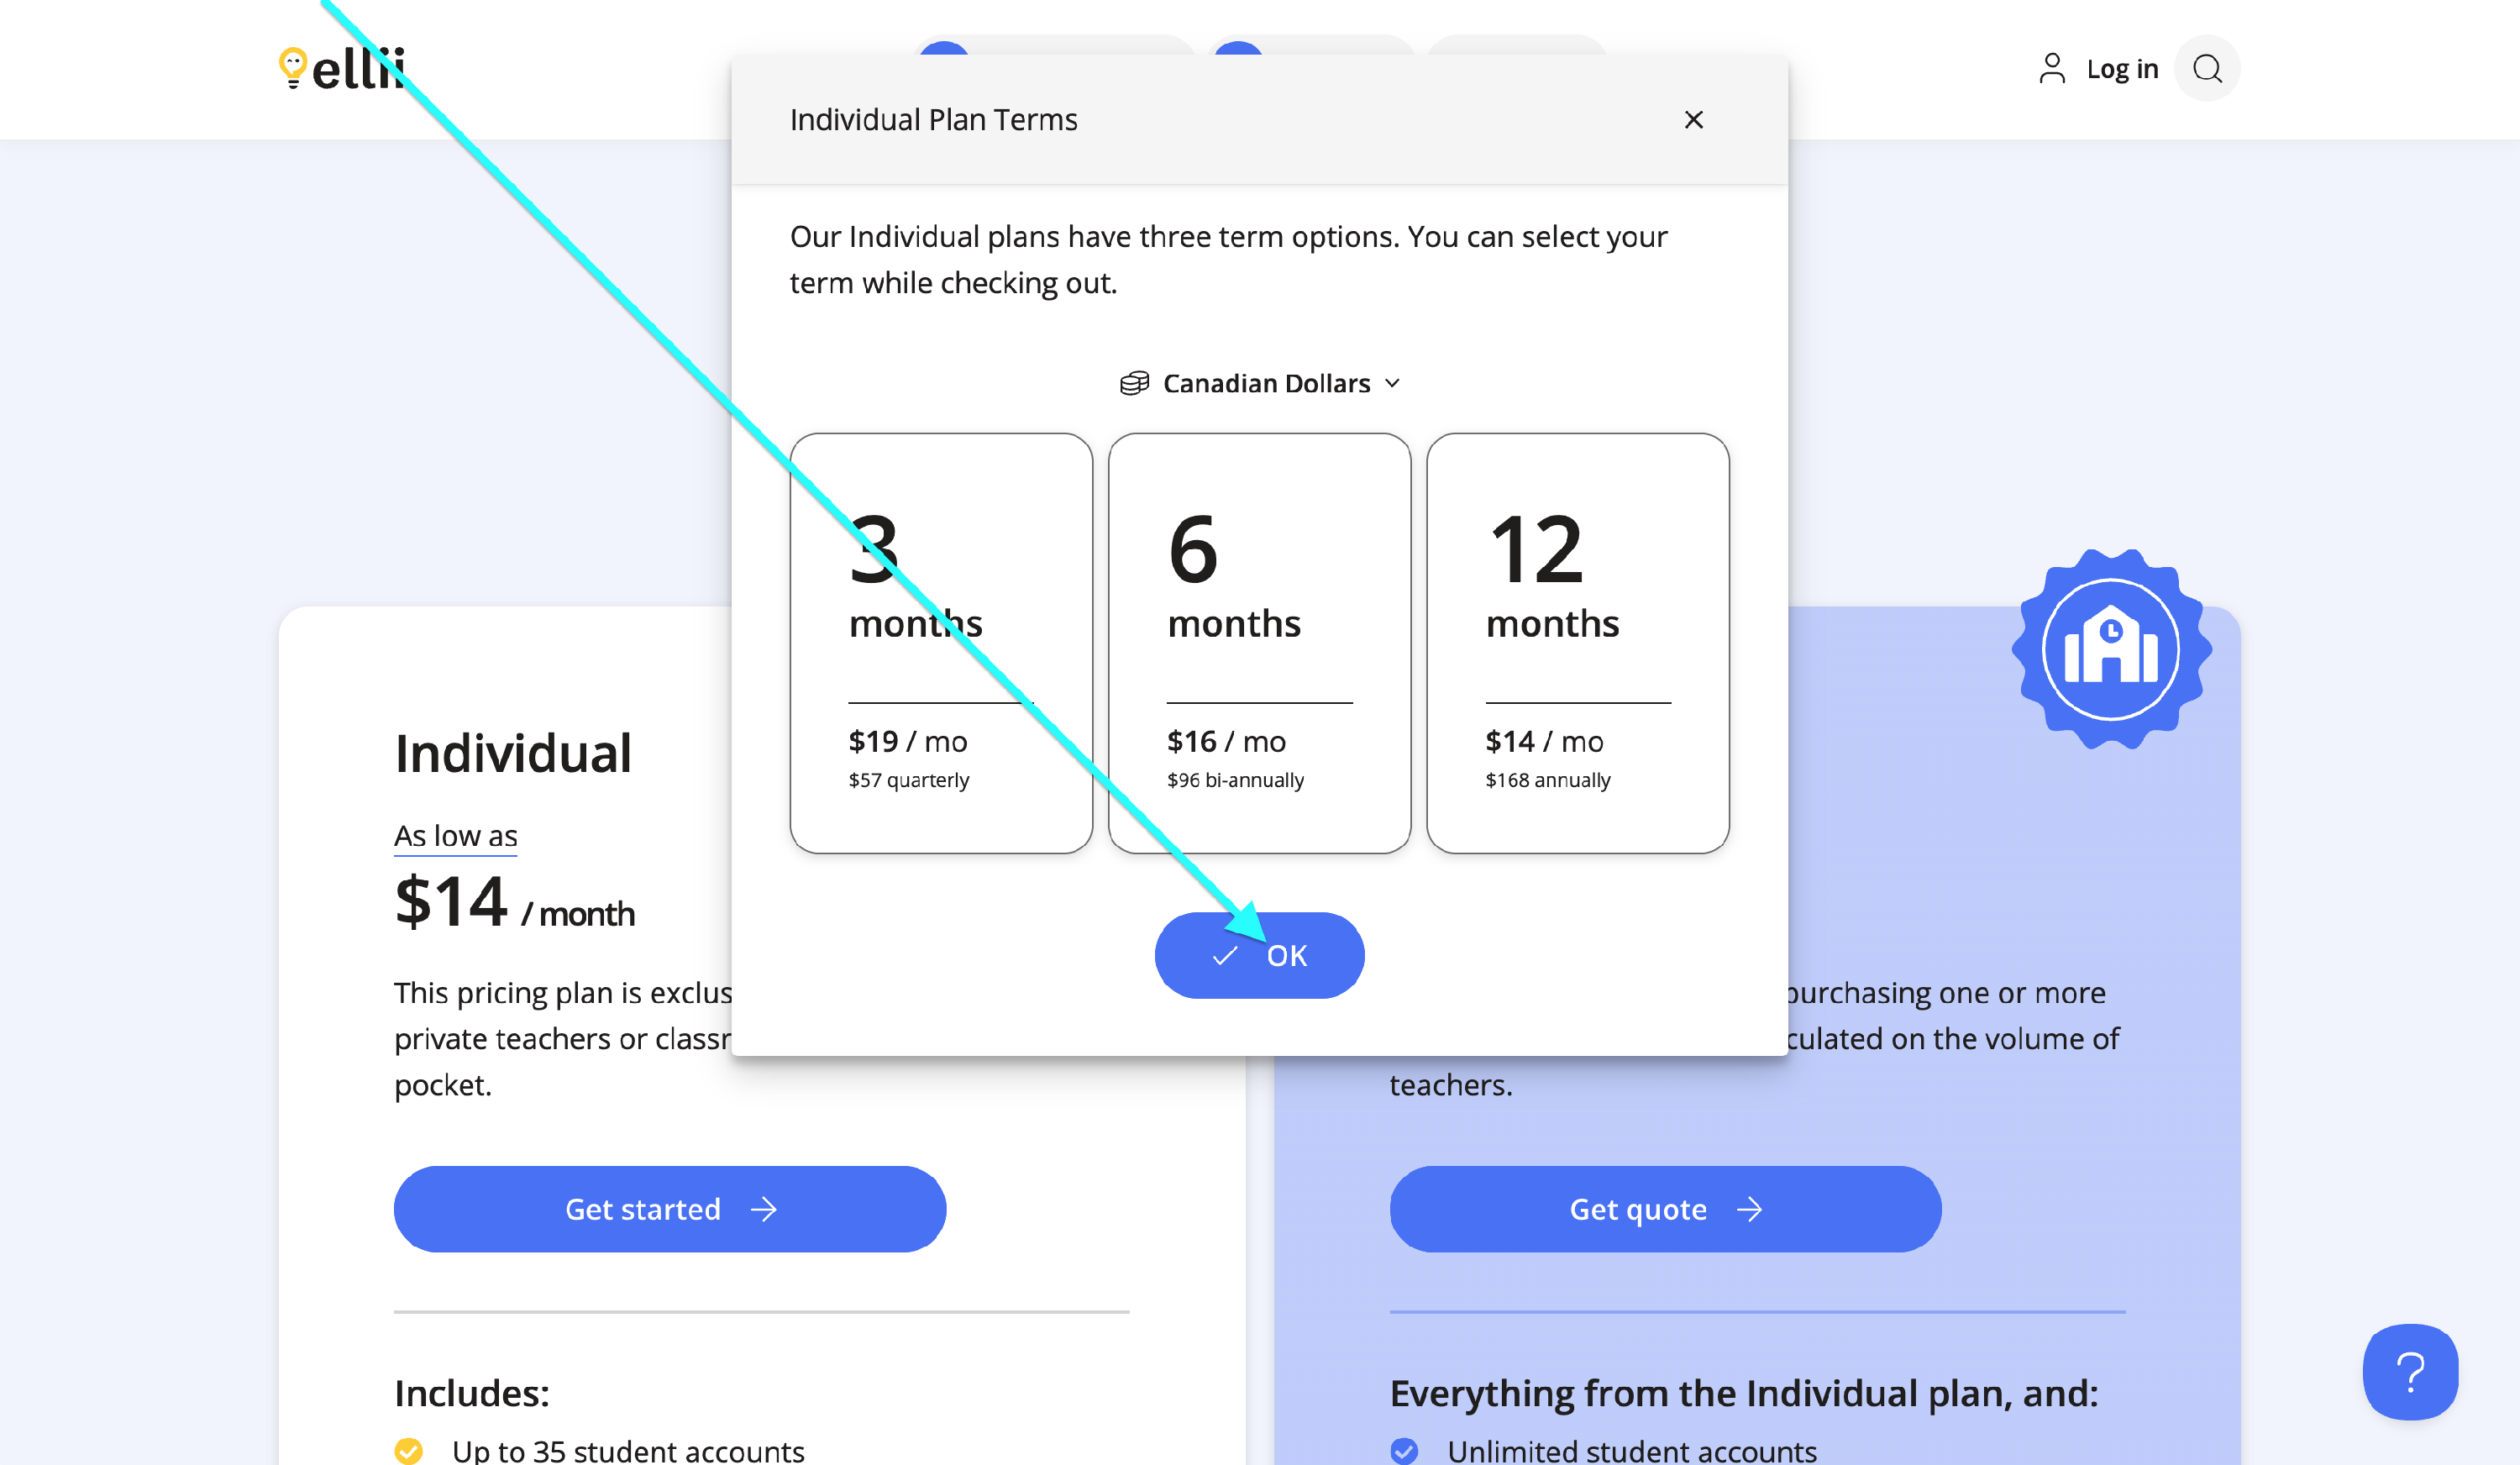Click the Log in link

[x=2122, y=69]
